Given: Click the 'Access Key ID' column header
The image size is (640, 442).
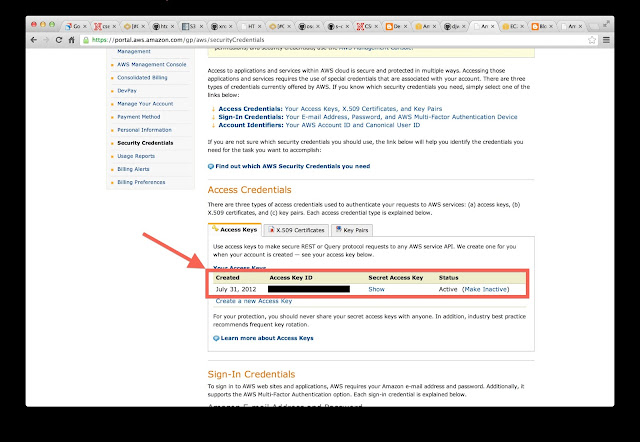Looking at the screenshot, I should point(291,278).
